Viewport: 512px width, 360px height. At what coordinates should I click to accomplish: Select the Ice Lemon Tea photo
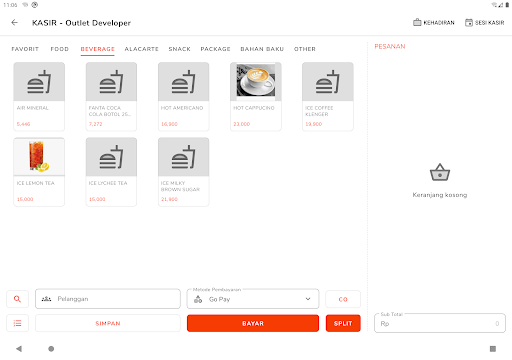click(x=39, y=157)
